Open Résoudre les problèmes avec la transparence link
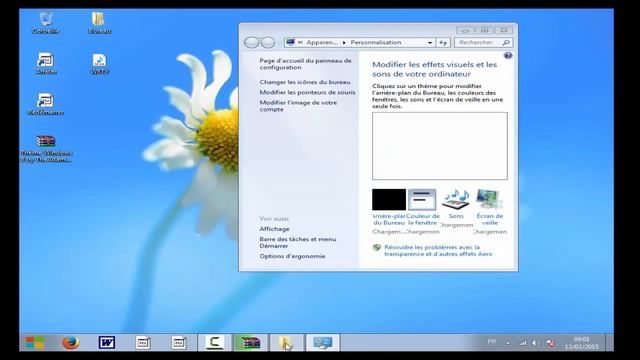Image resolution: width=640 pixels, height=360 pixels. coord(438,251)
